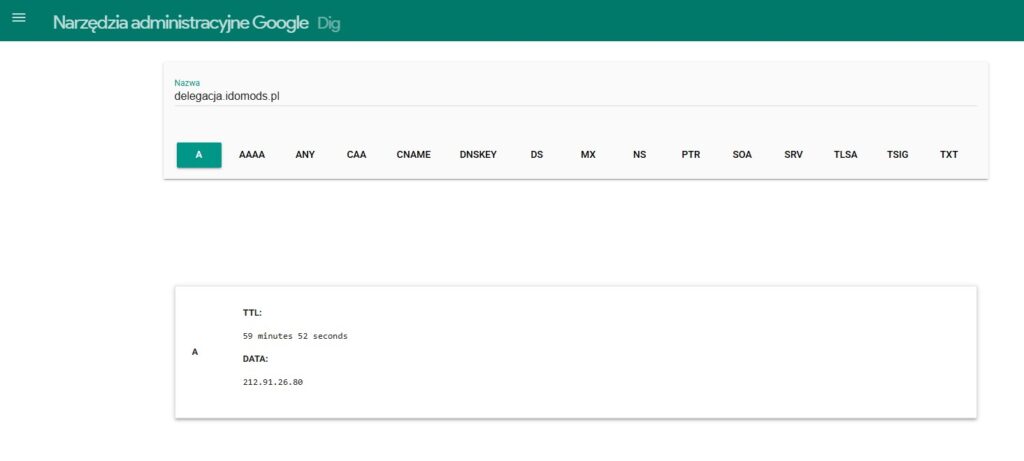Pick the PTR record type
This screenshot has height=461, width=1024.
[x=691, y=155]
